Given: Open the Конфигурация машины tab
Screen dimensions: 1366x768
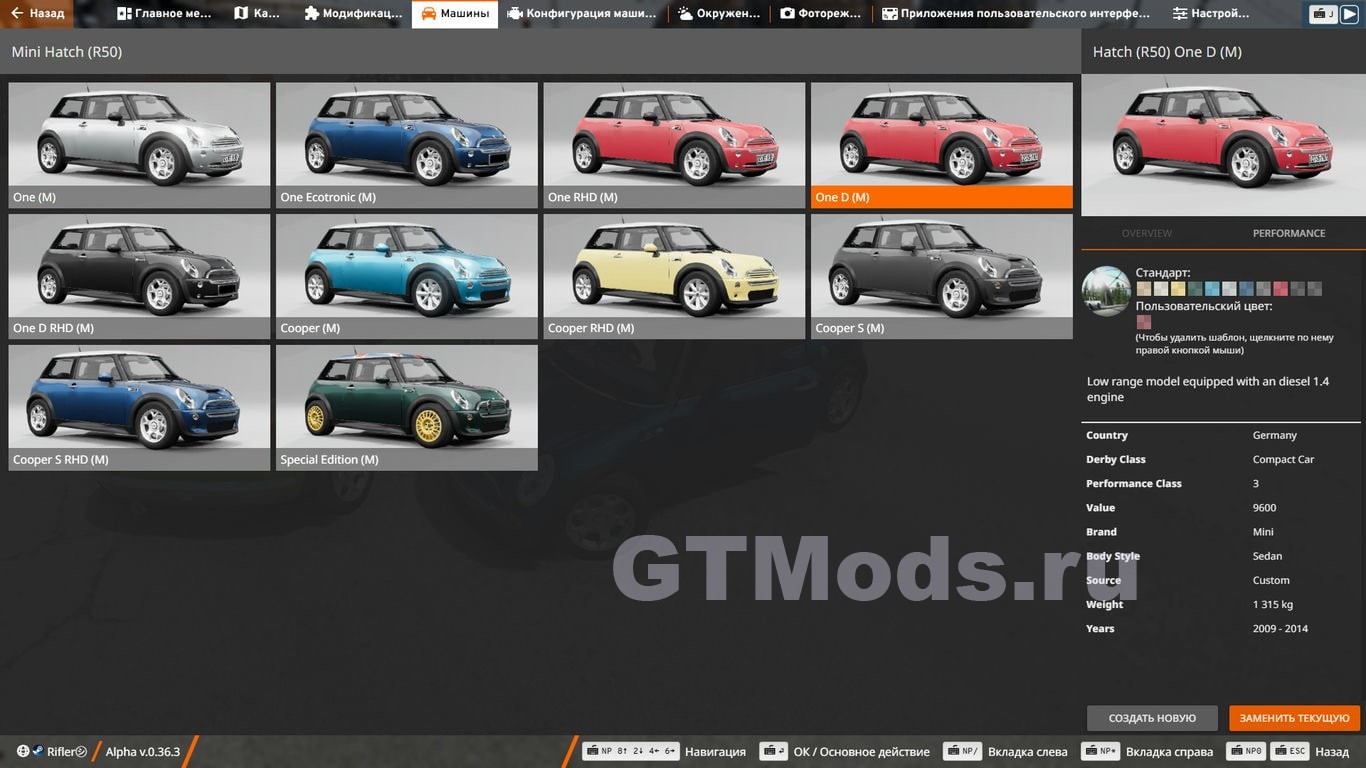Looking at the screenshot, I should (x=582, y=14).
